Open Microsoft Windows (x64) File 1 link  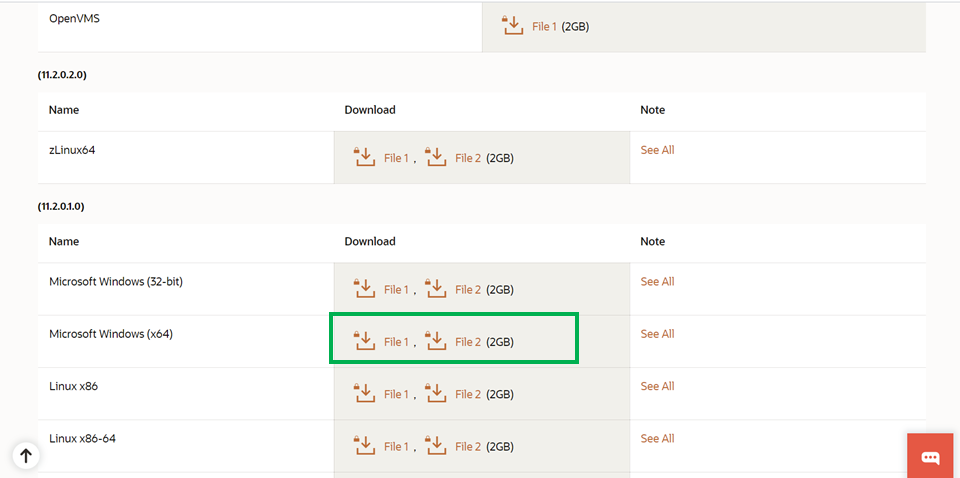pyautogui.click(x=396, y=342)
